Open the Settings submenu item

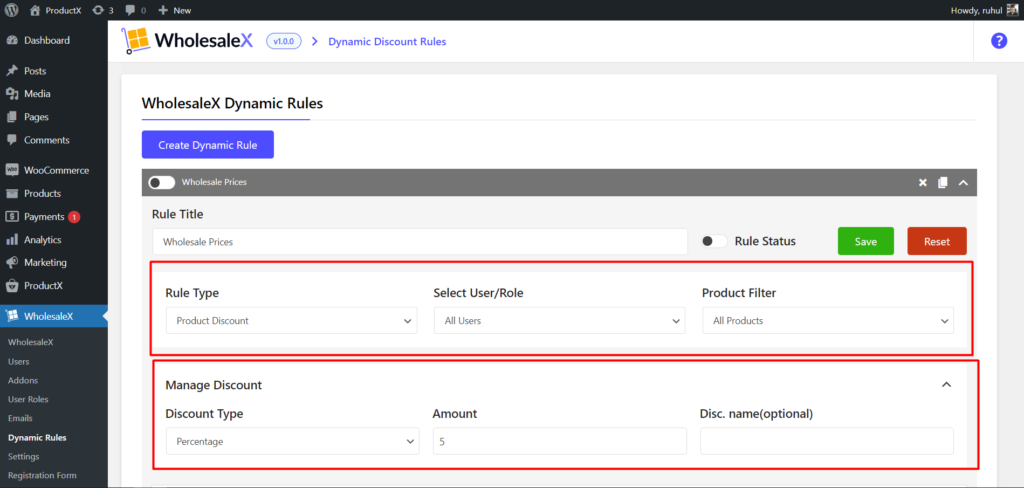pyautogui.click(x=24, y=457)
